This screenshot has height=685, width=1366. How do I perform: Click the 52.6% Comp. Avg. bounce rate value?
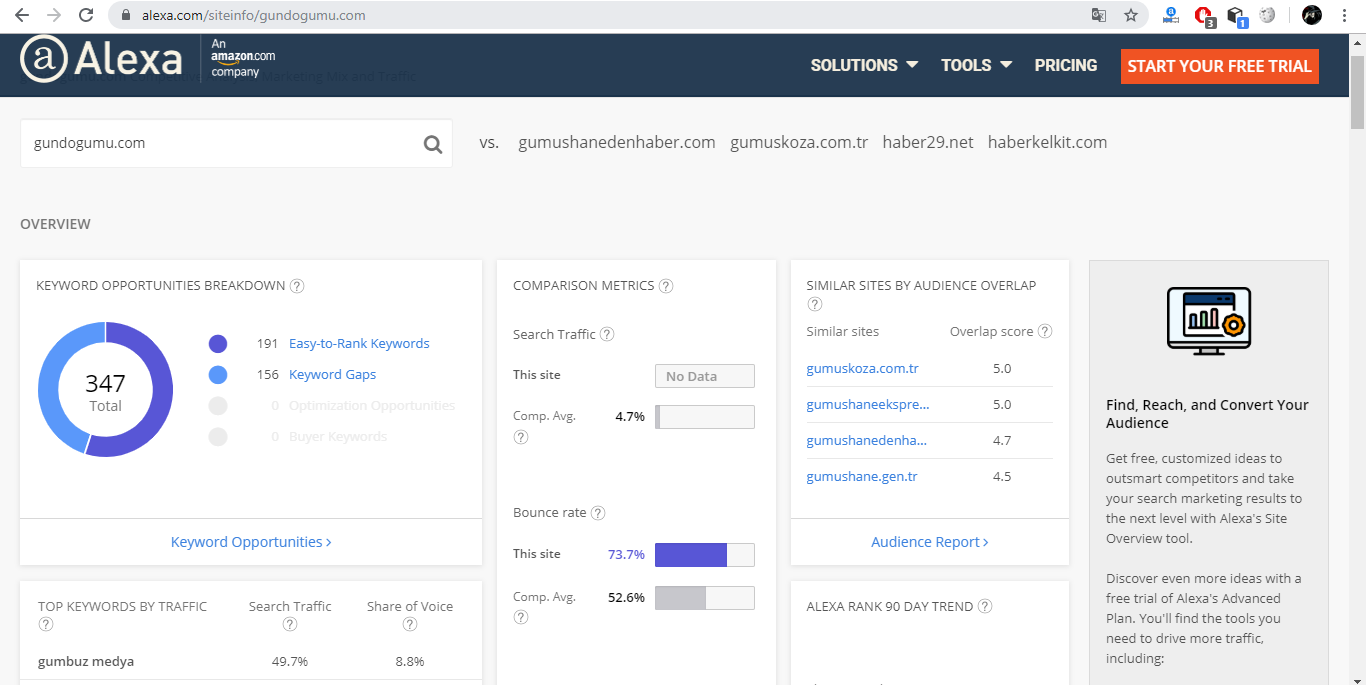tap(626, 597)
